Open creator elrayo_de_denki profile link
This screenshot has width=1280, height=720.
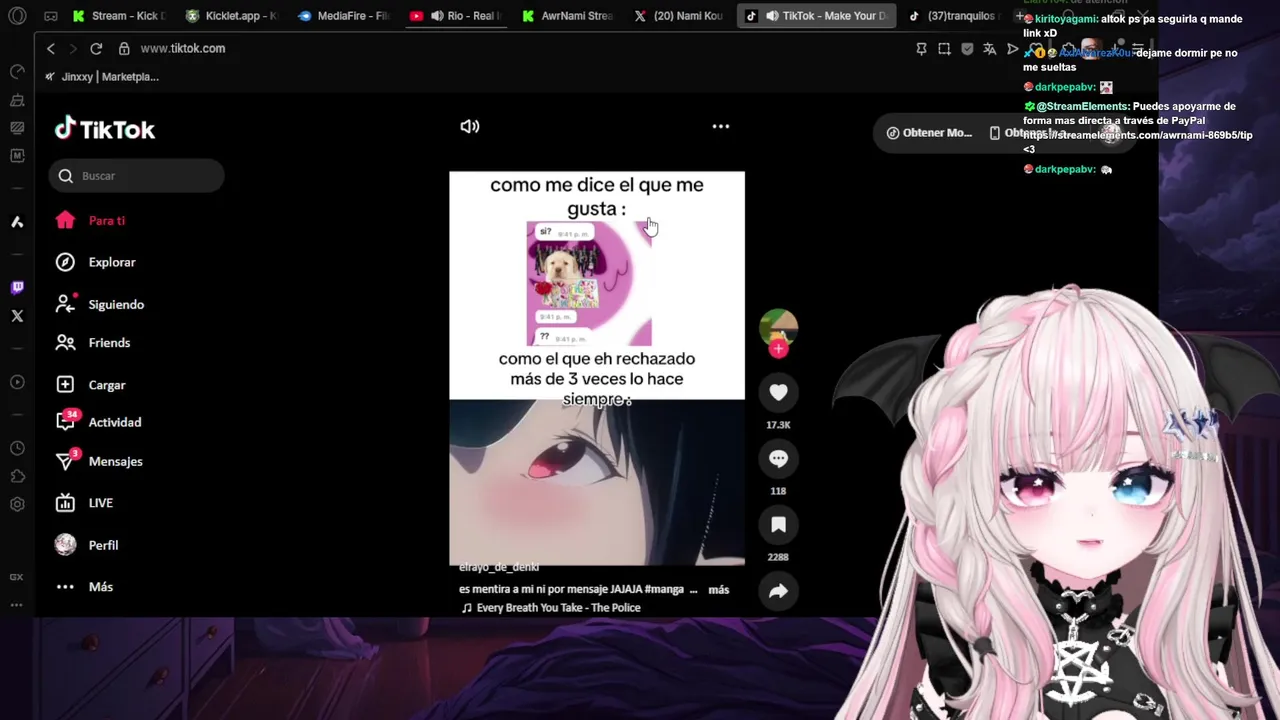499,568
